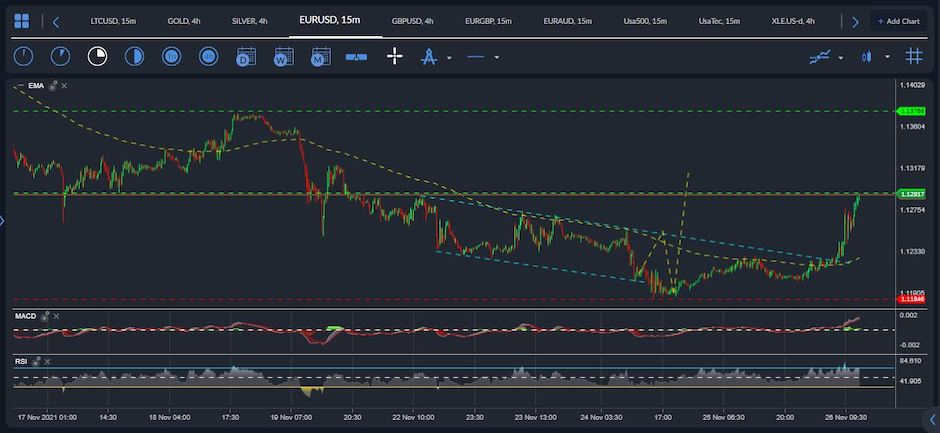Go to previous chart tabs with left arrow
The width and height of the screenshot is (940, 433).
[56, 22]
